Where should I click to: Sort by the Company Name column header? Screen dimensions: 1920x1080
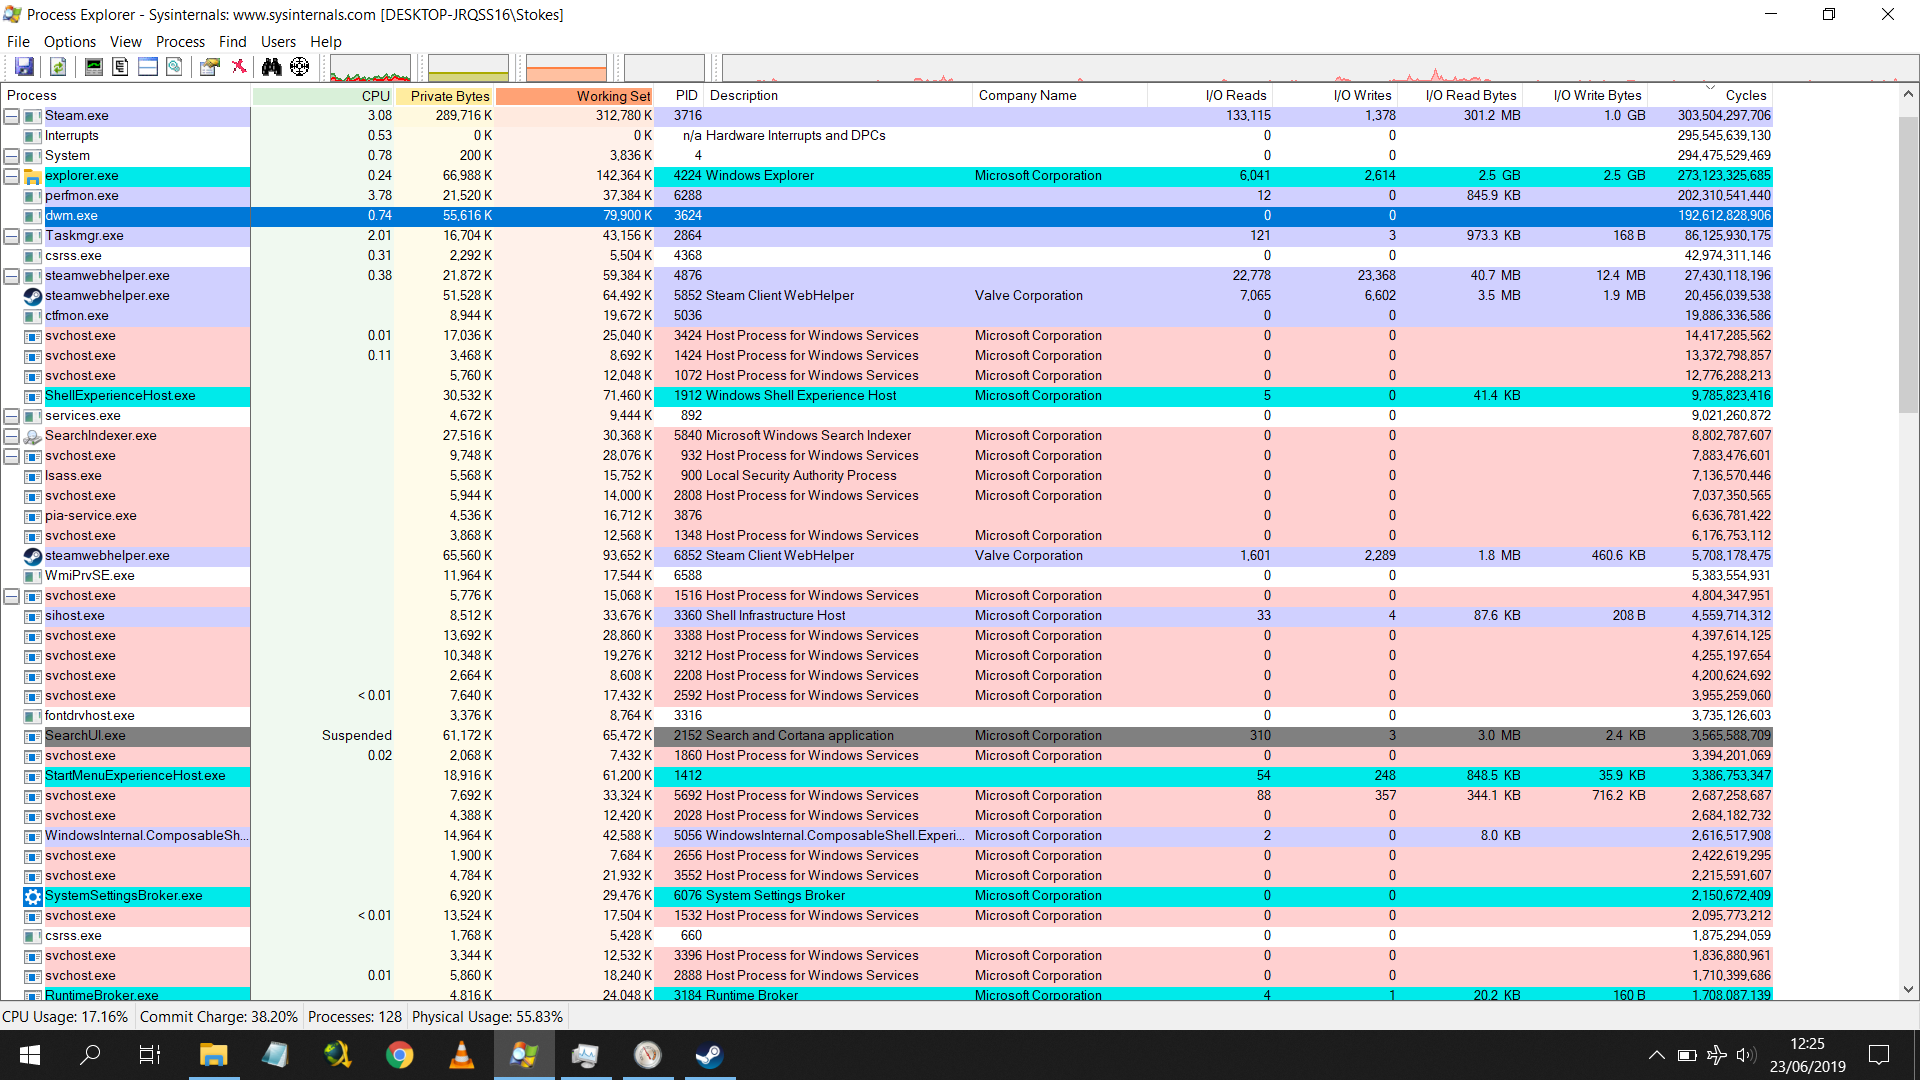(x=1059, y=95)
